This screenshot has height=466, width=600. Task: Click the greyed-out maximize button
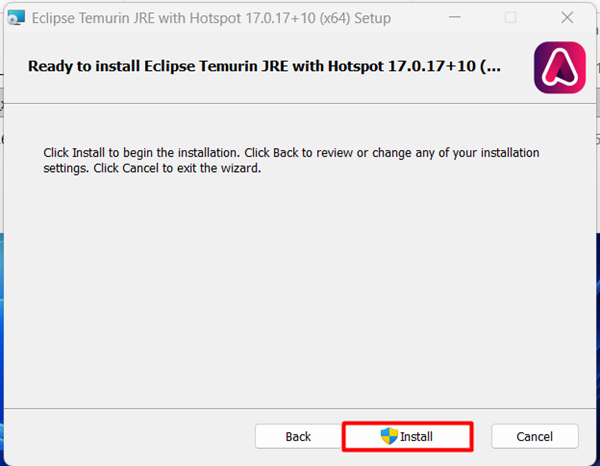[511, 18]
